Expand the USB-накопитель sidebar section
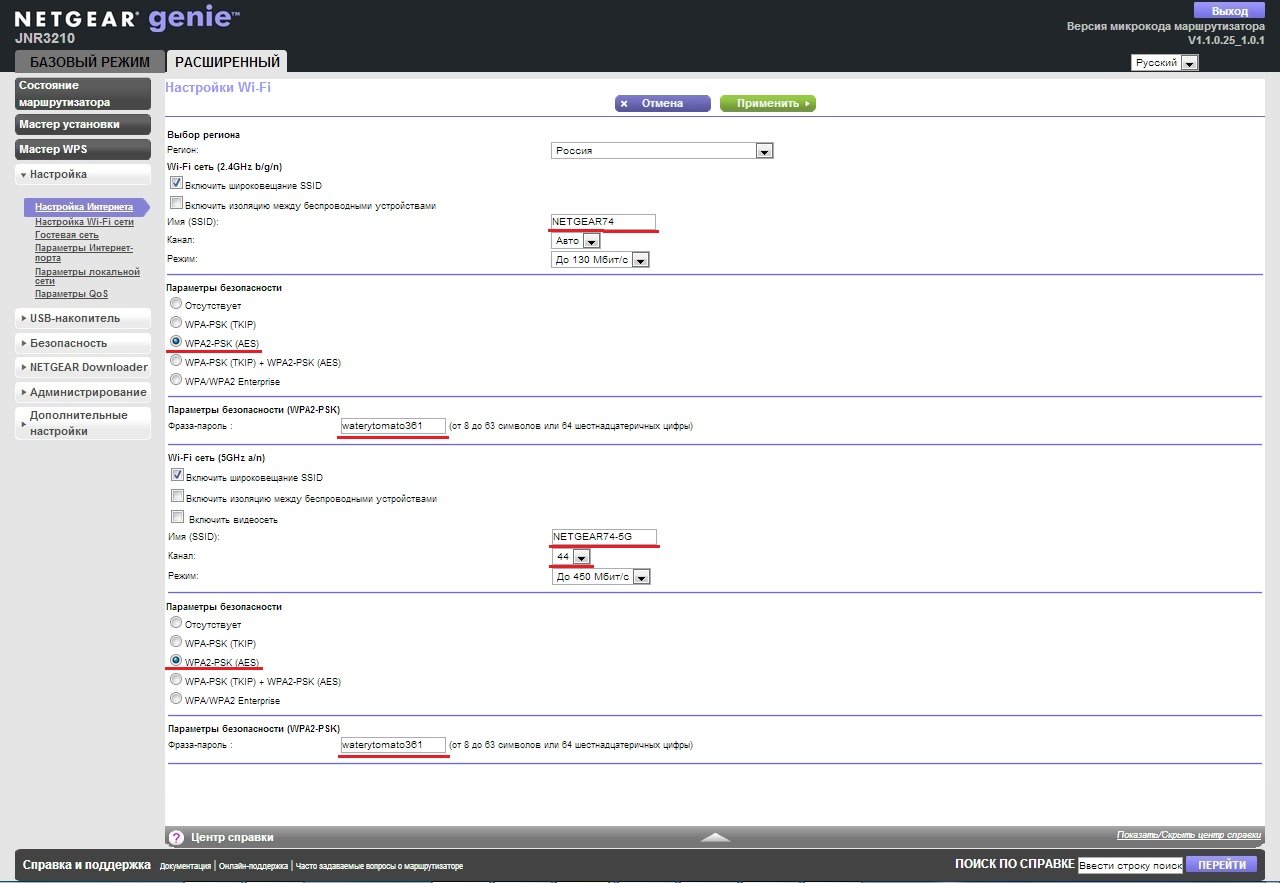 pyautogui.click(x=83, y=318)
